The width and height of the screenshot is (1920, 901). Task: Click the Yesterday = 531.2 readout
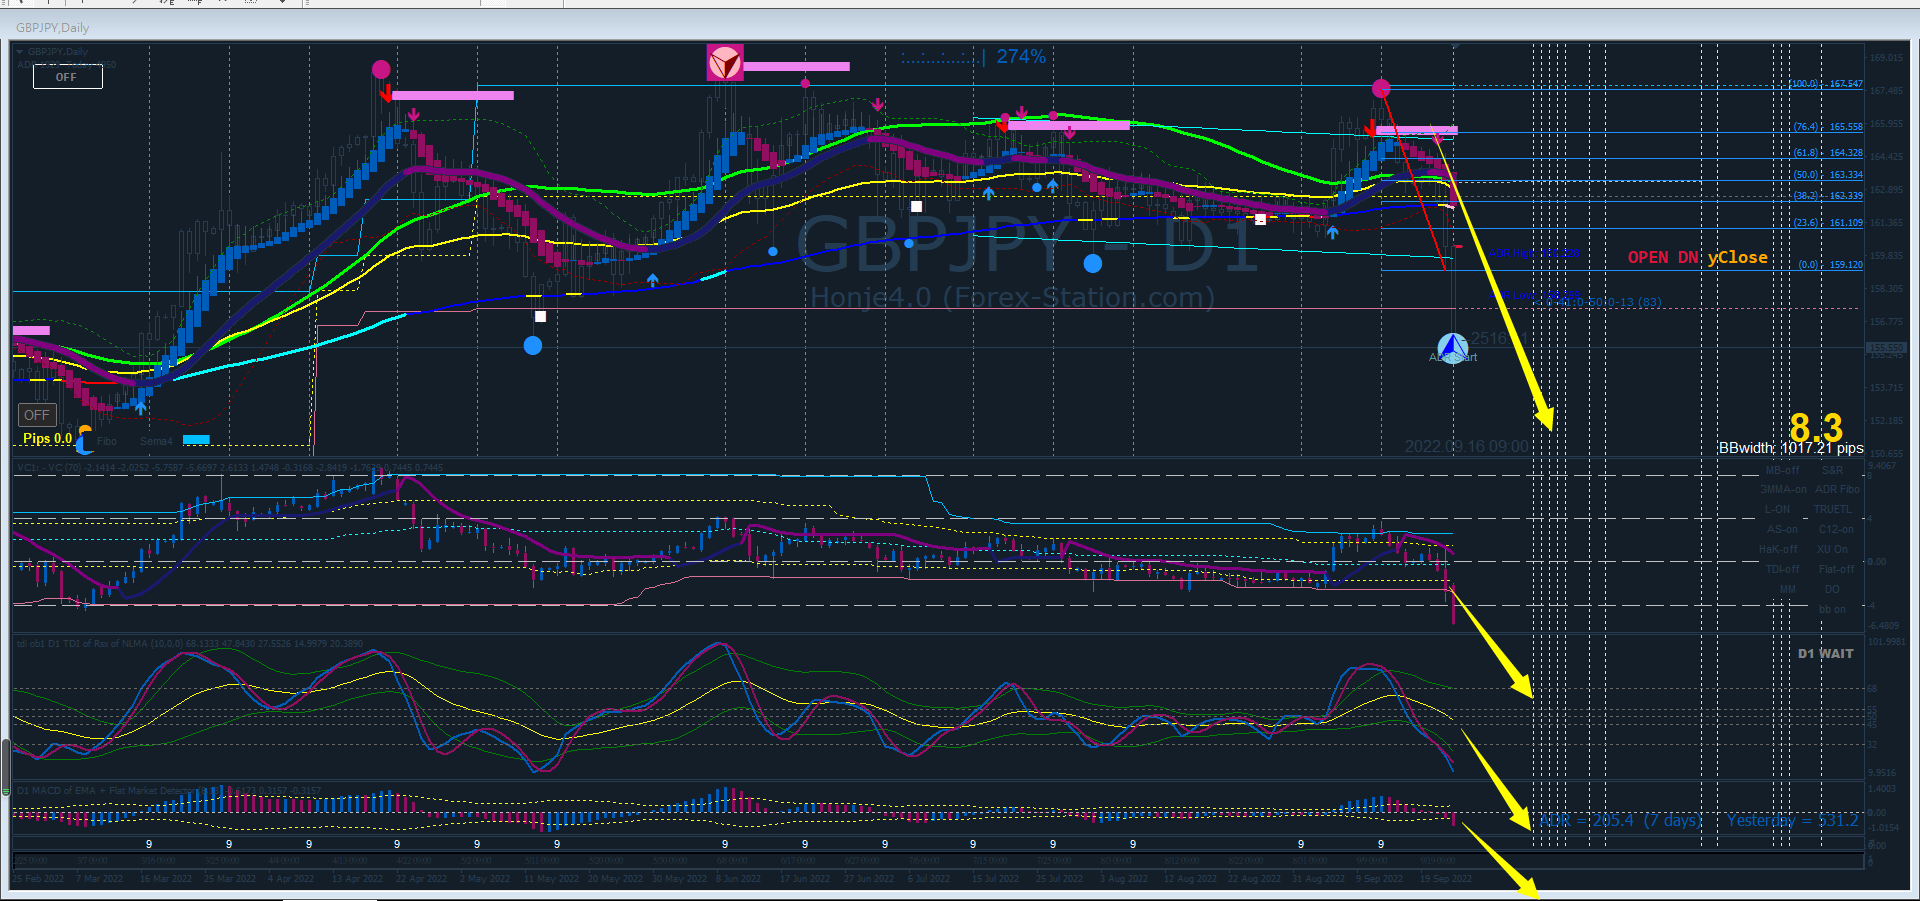pyautogui.click(x=1792, y=821)
